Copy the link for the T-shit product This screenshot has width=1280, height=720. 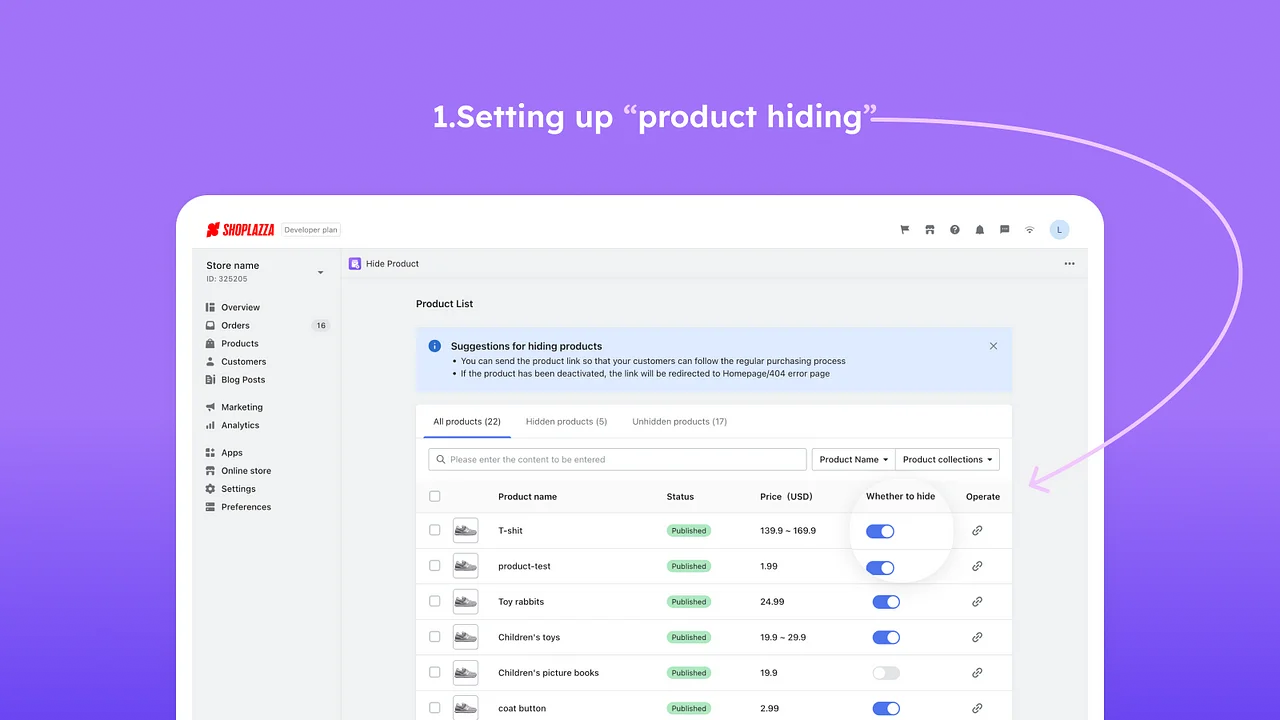tap(977, 531)
